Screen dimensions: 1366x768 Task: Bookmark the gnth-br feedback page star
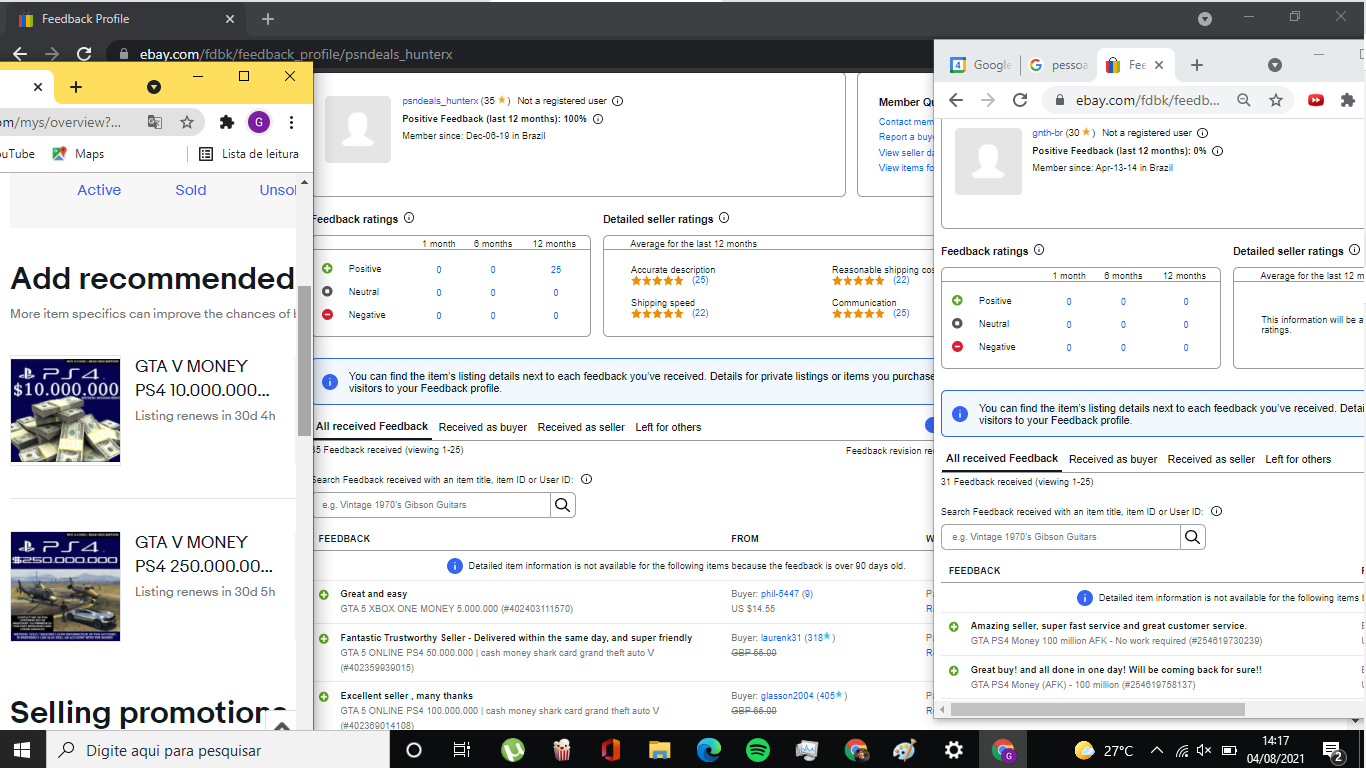[1276, 100]
